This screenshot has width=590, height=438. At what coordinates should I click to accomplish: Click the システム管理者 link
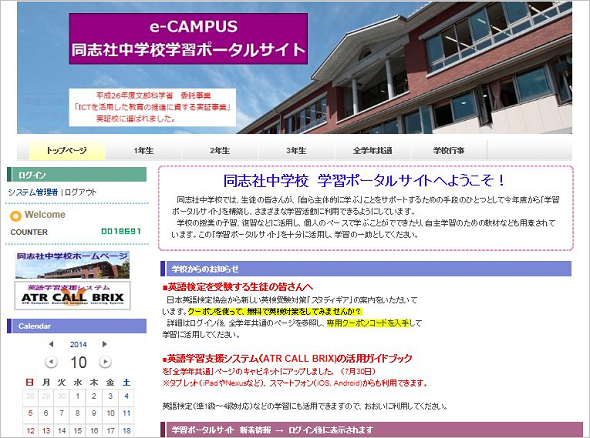point(33,192)
